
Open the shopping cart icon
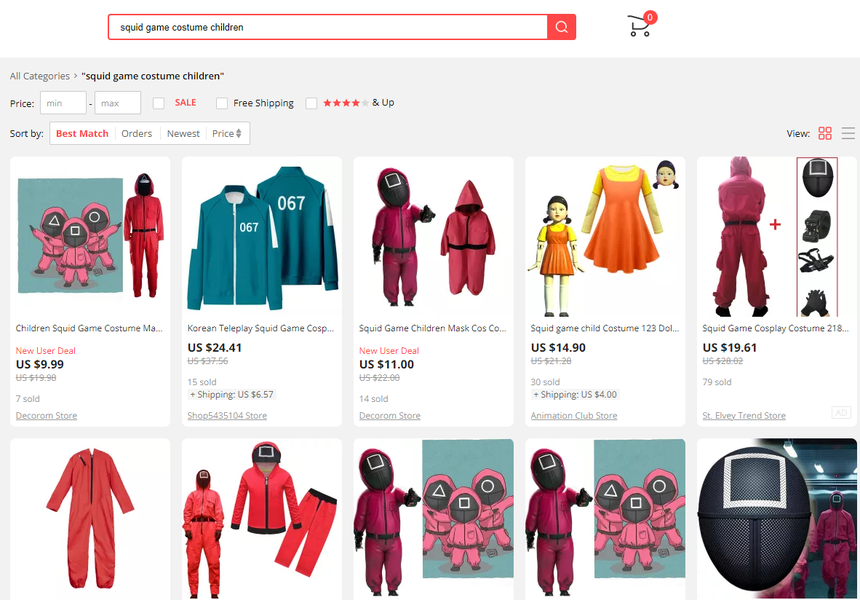pyautogui.click(x=641, y=25)
